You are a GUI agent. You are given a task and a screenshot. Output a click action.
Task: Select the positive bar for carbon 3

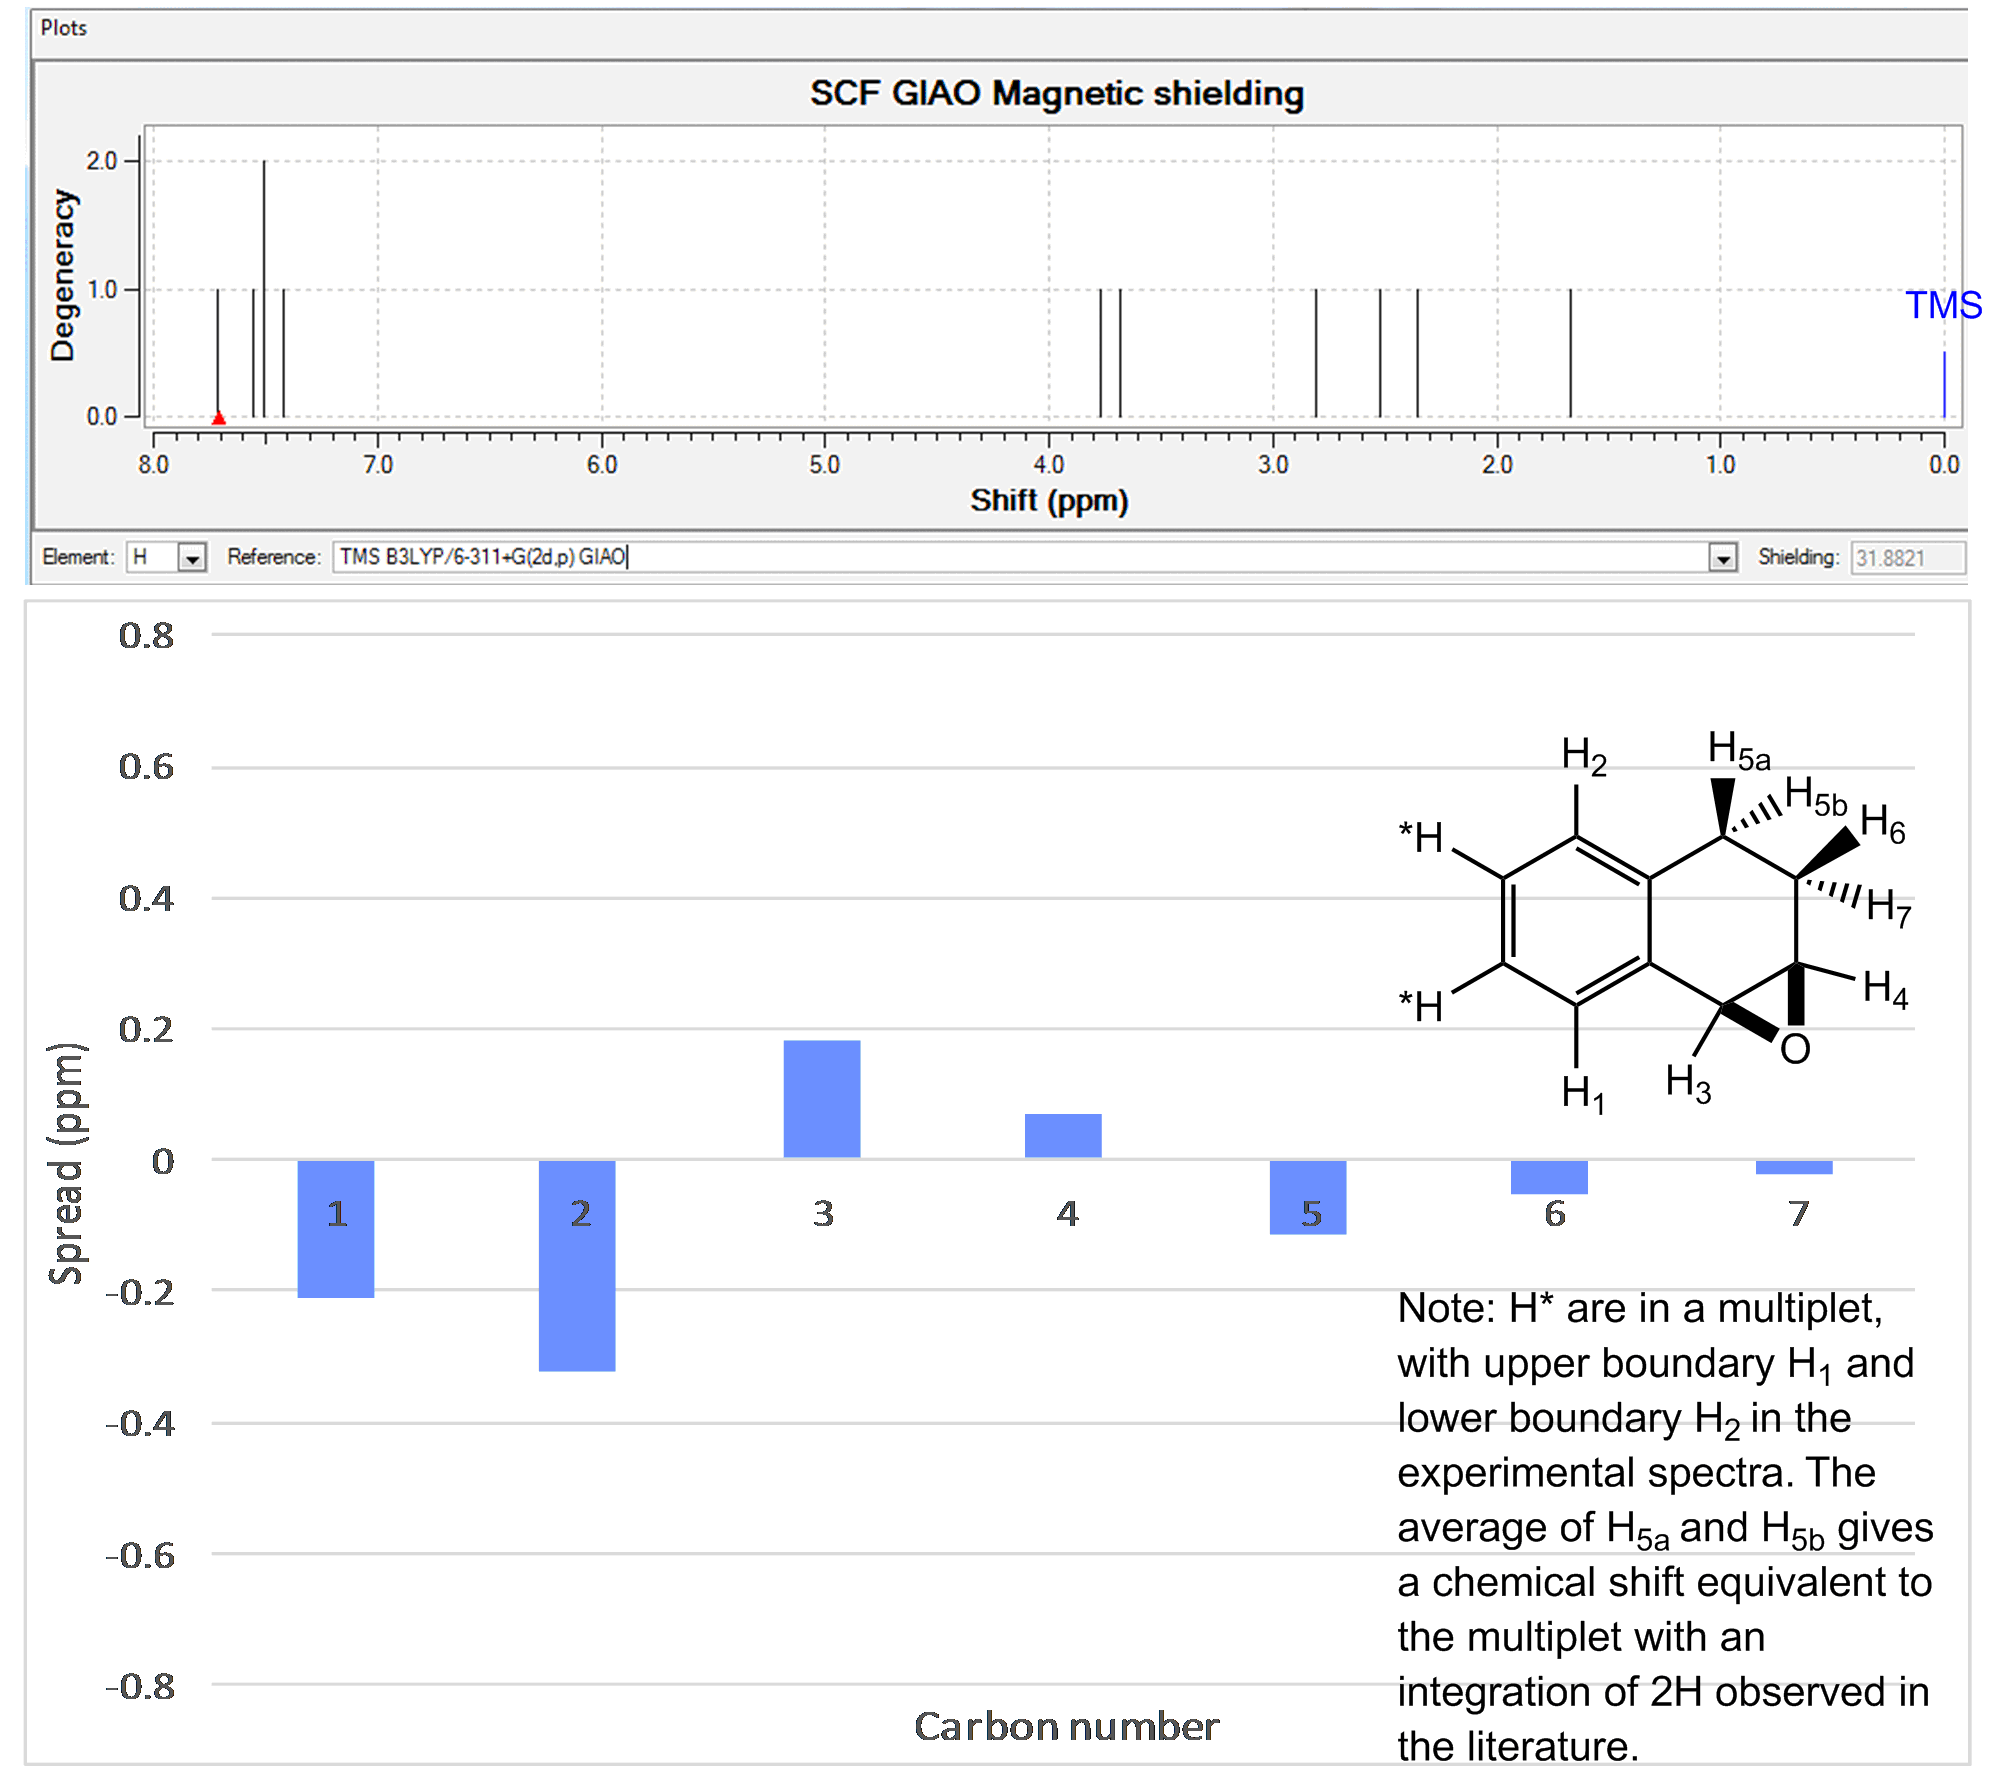tap(821, 1099)
